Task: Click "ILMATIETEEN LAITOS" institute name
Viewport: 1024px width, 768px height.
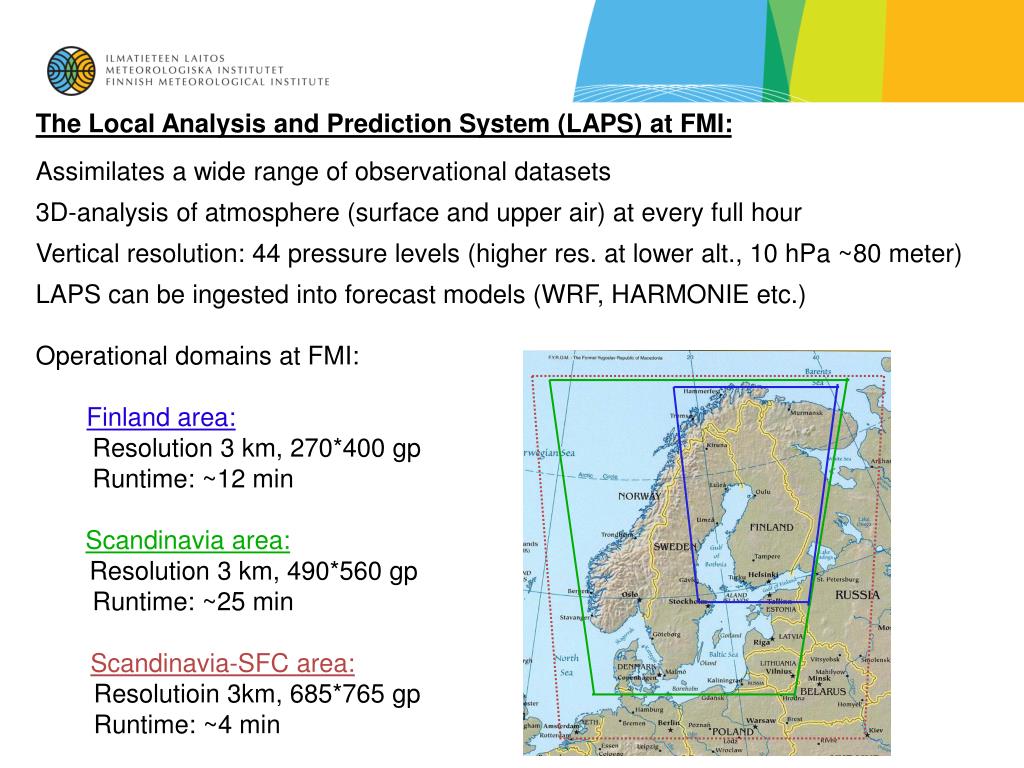Action: tap(165, 59)
